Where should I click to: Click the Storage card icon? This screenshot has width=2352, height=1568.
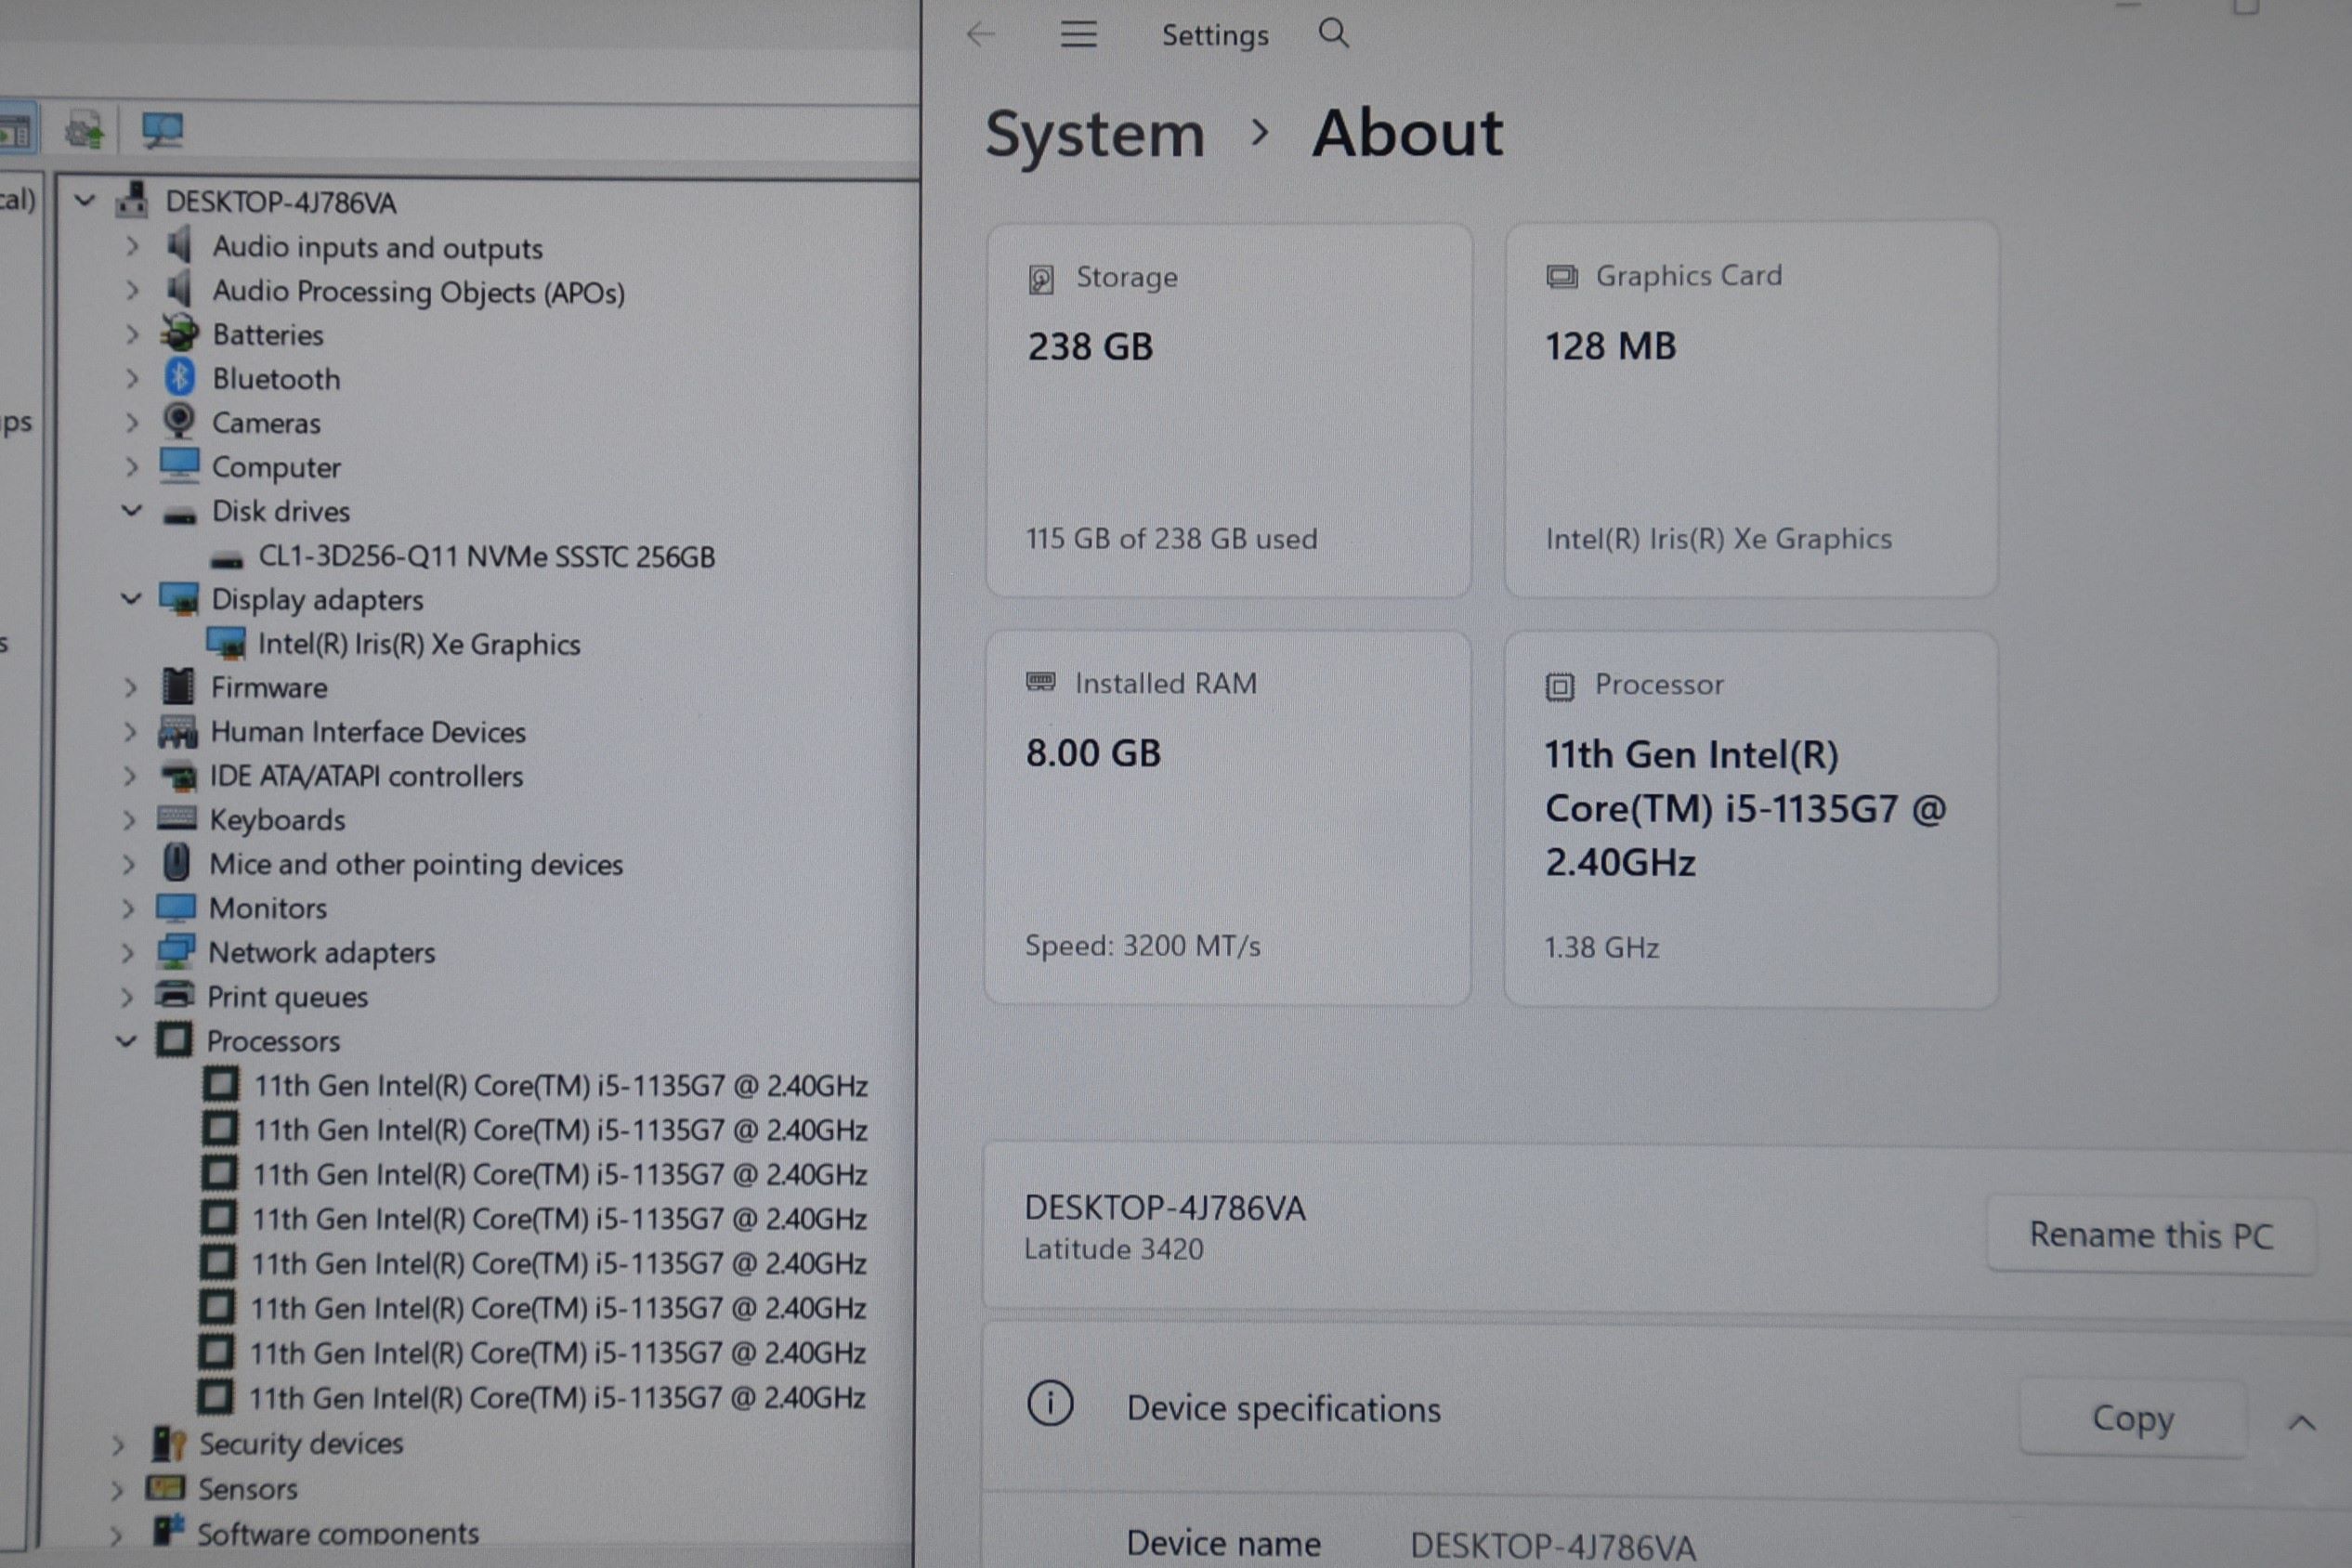click(1041, 279)
